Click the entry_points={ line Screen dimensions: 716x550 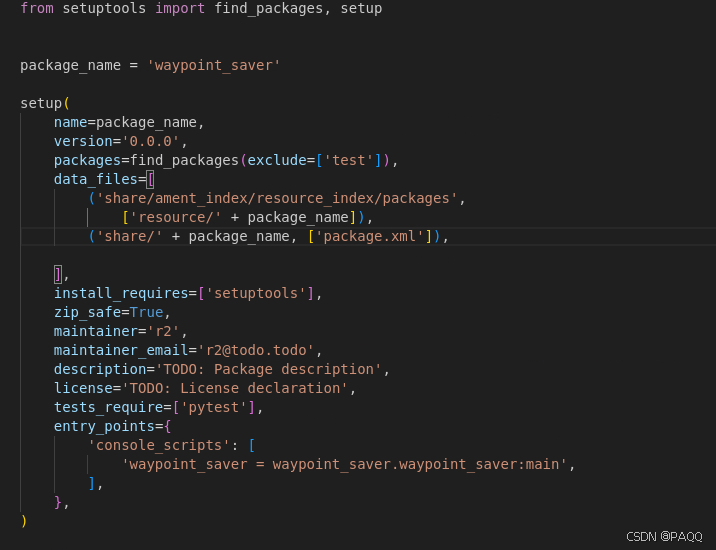coord(112,426)
